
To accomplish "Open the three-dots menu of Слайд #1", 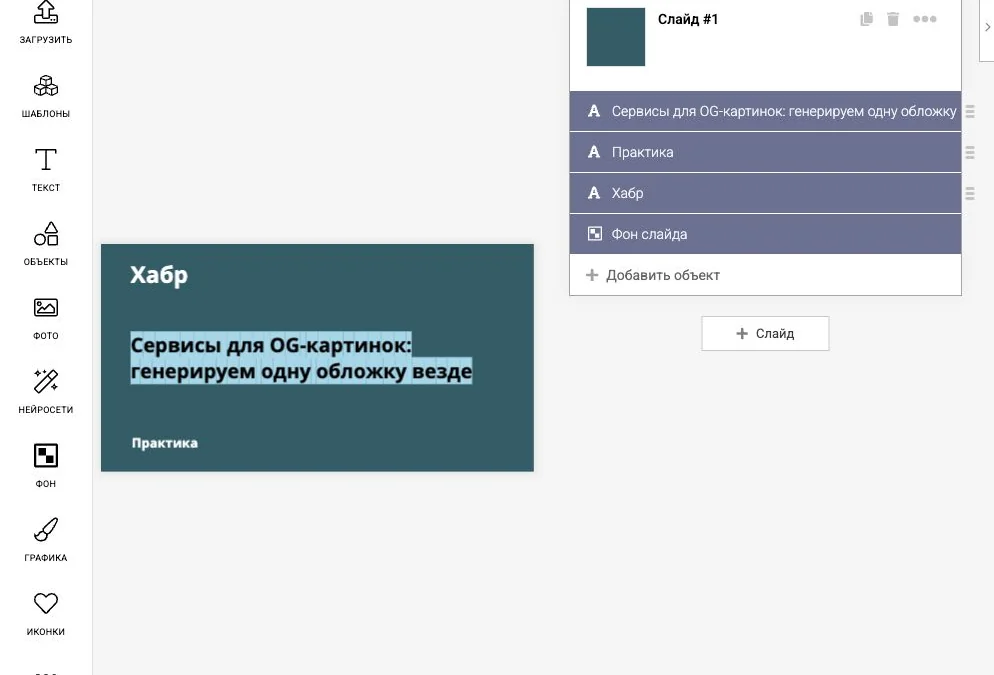I will (924, 19).
